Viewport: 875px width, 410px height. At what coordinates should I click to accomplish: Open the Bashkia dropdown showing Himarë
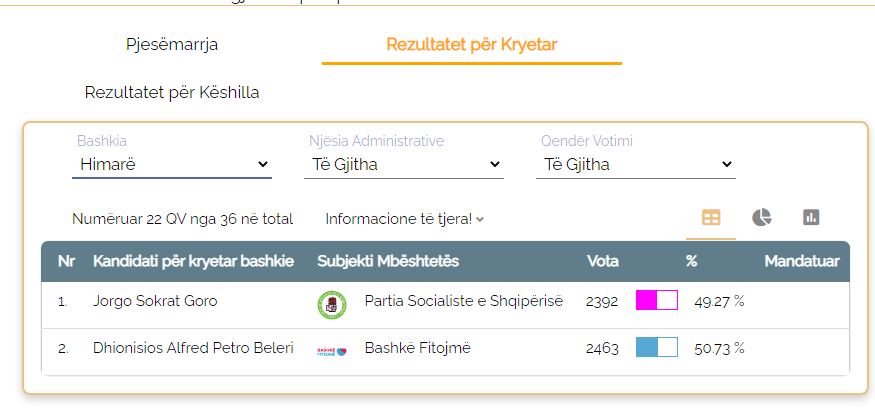[x=172, y=165]
